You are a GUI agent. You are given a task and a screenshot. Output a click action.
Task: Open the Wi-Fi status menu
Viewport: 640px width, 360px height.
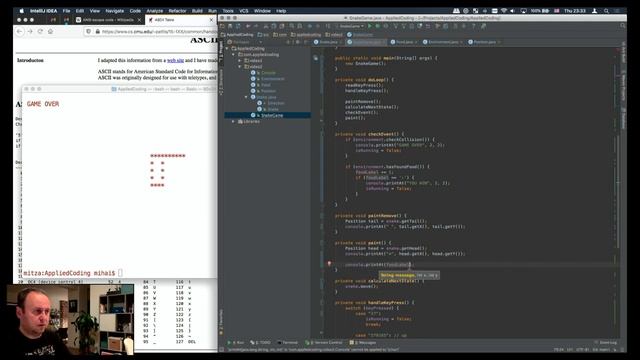click(x=504, y=11)
